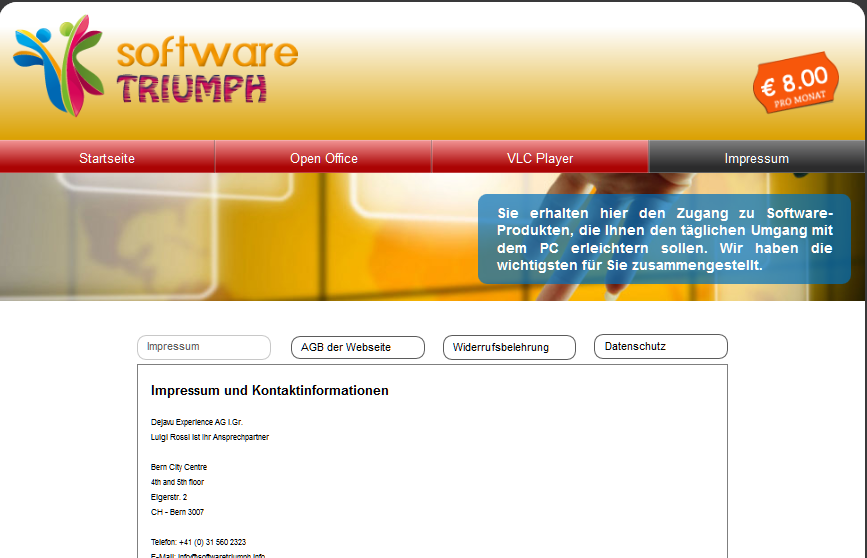Image resolution: width=867 pixels, height=558 pixels.
Task: Go to the VLC Player page
Action: pos(540,158)
